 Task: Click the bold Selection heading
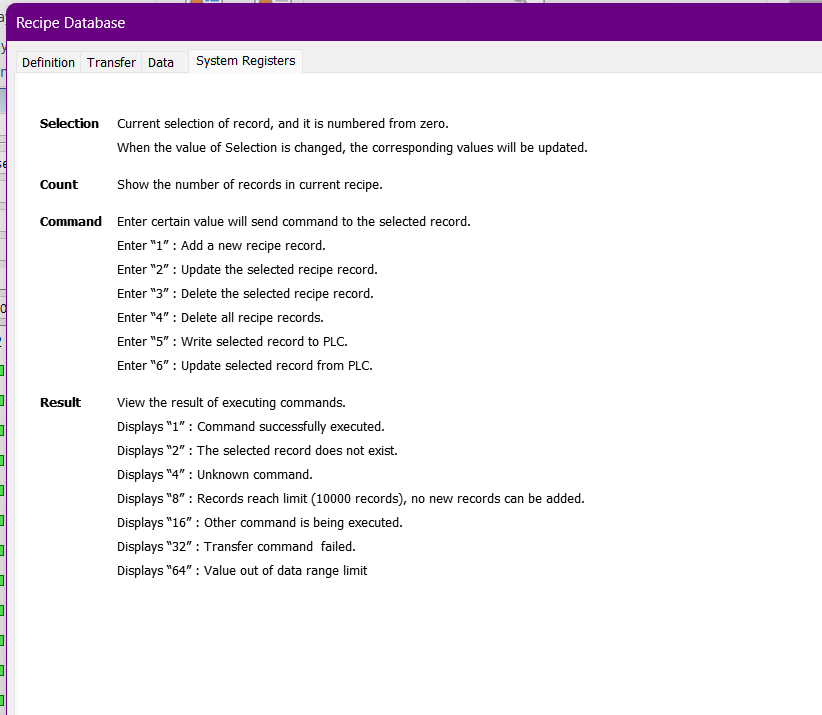click(69, 124)
